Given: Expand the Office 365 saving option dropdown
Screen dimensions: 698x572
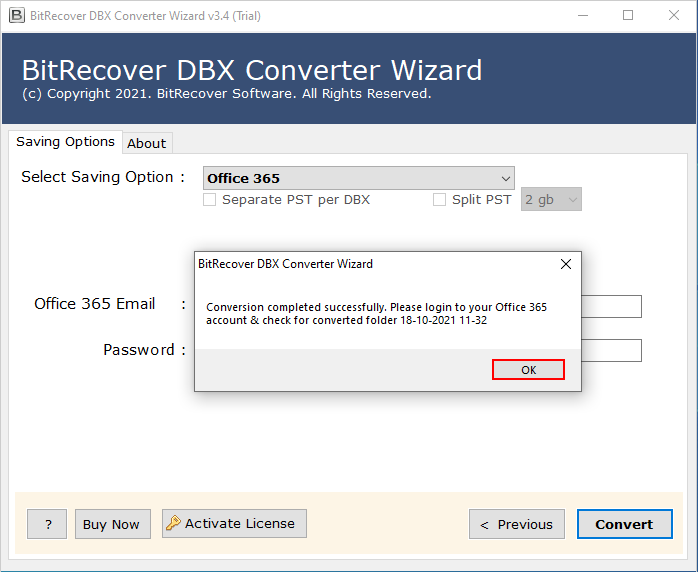Looking at the screenshot, I should pyautogui.click(x=358, y=178).
